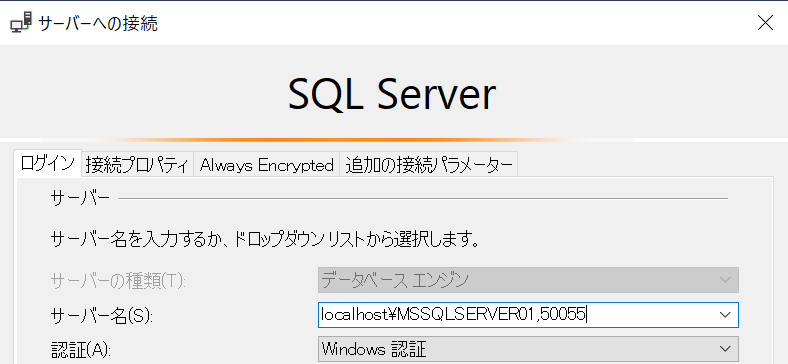Click the サーバー名(S): label
This screenshot has height=364, width=788.
click(x=101, y=316)
